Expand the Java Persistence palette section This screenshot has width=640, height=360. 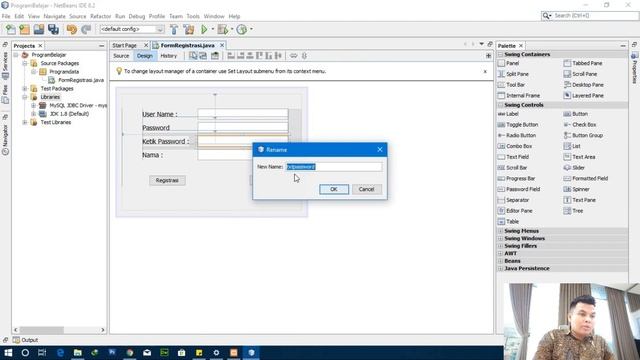(500, 269)
